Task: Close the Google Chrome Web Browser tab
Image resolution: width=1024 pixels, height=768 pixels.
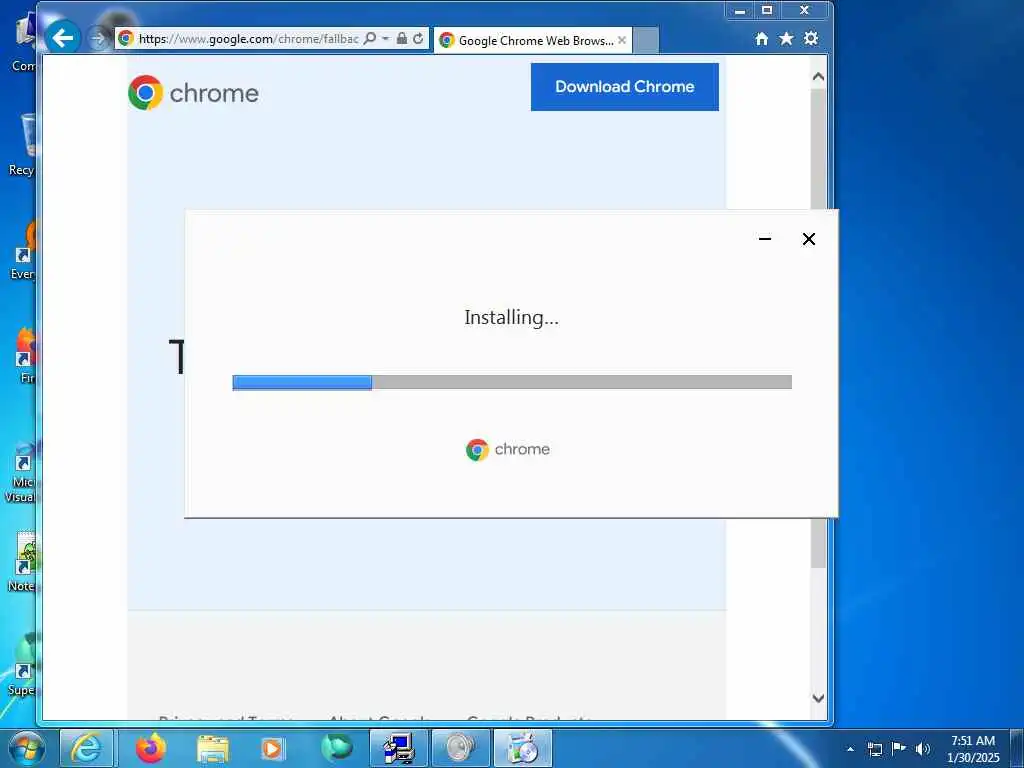Action: [x=622, y=40]
